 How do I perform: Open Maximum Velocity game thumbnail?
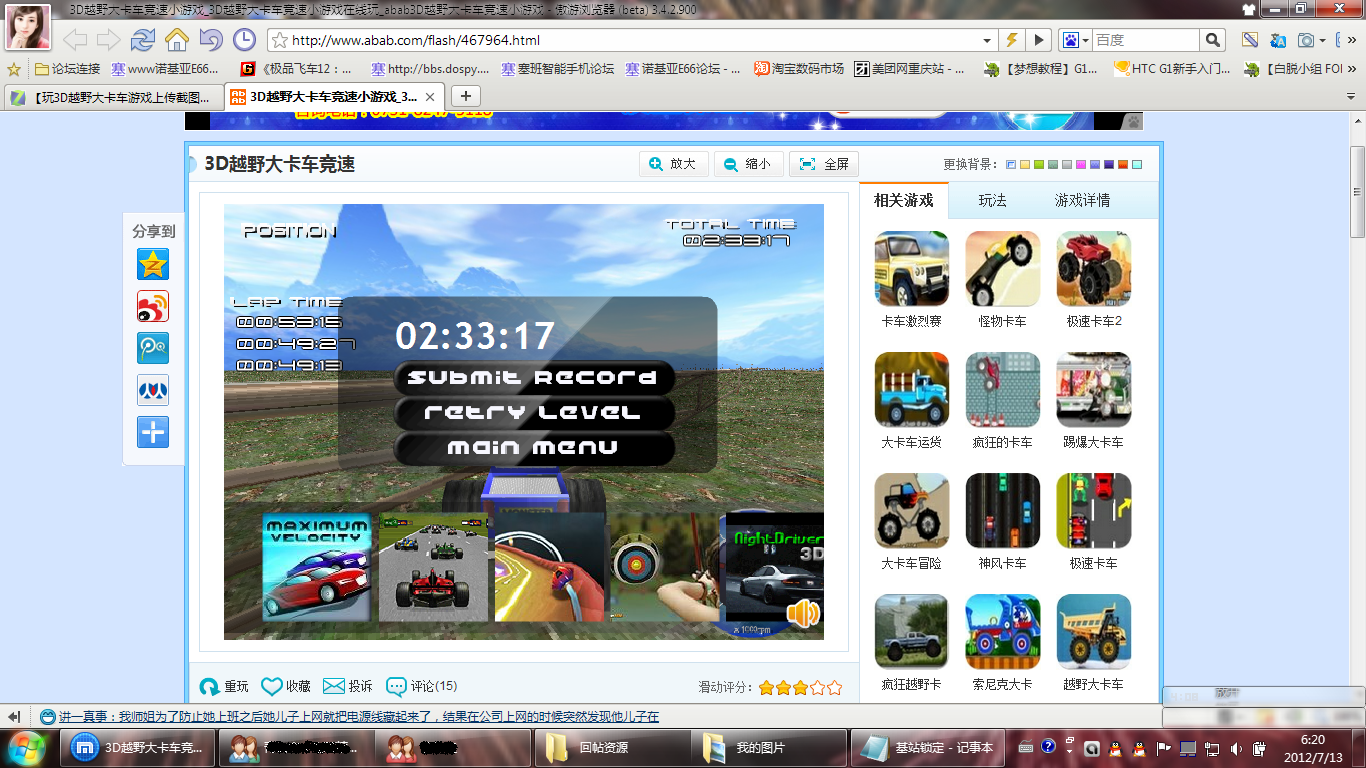click(317, 567)
